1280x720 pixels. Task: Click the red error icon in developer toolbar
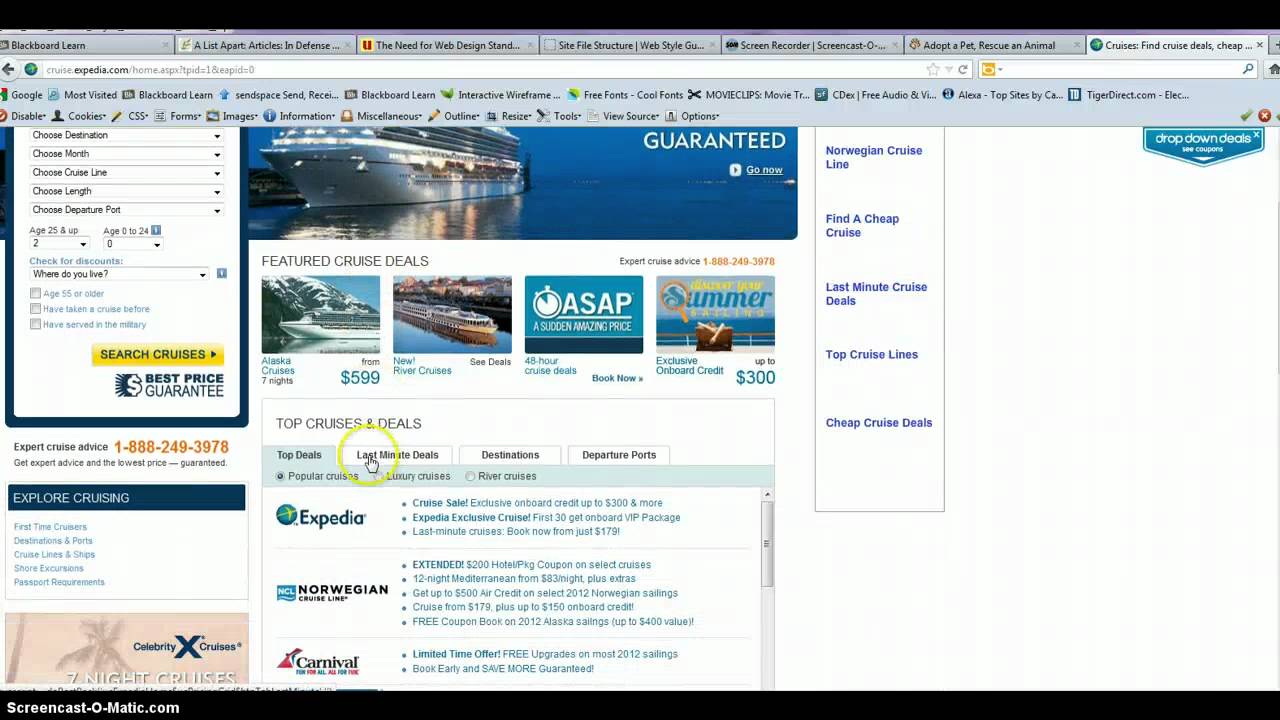tap(1265, 116)
